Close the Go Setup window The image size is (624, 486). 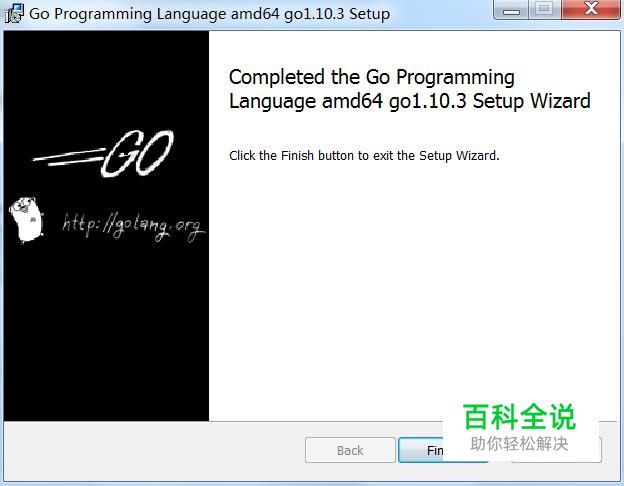(x=591, y=10)
